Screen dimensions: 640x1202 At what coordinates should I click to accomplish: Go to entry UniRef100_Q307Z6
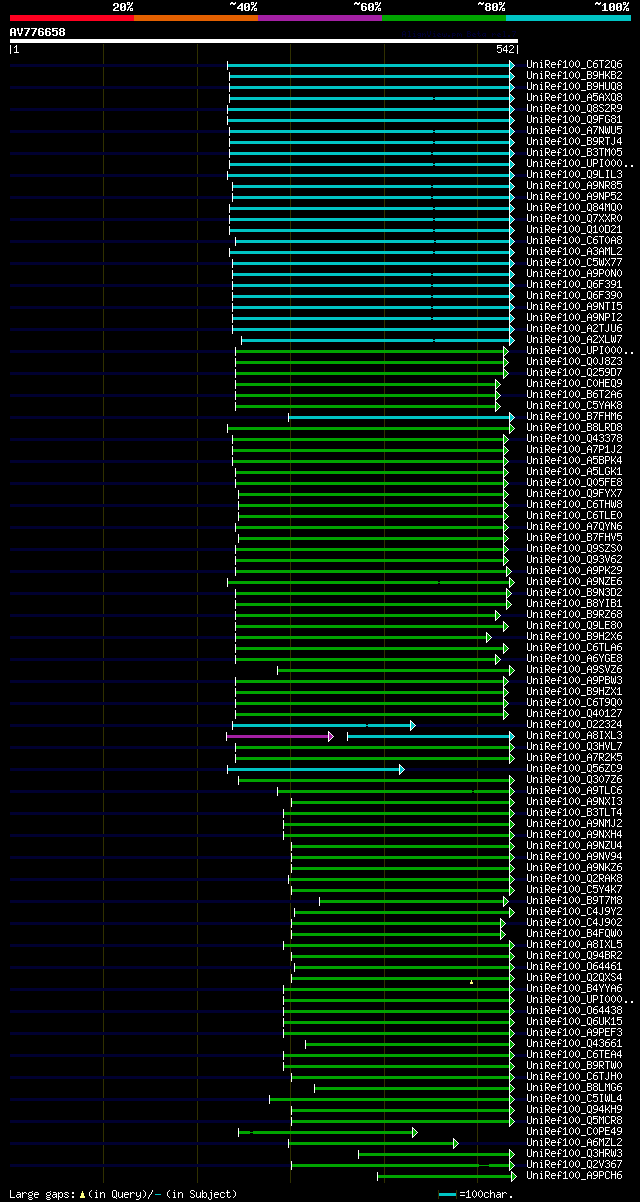575,780
